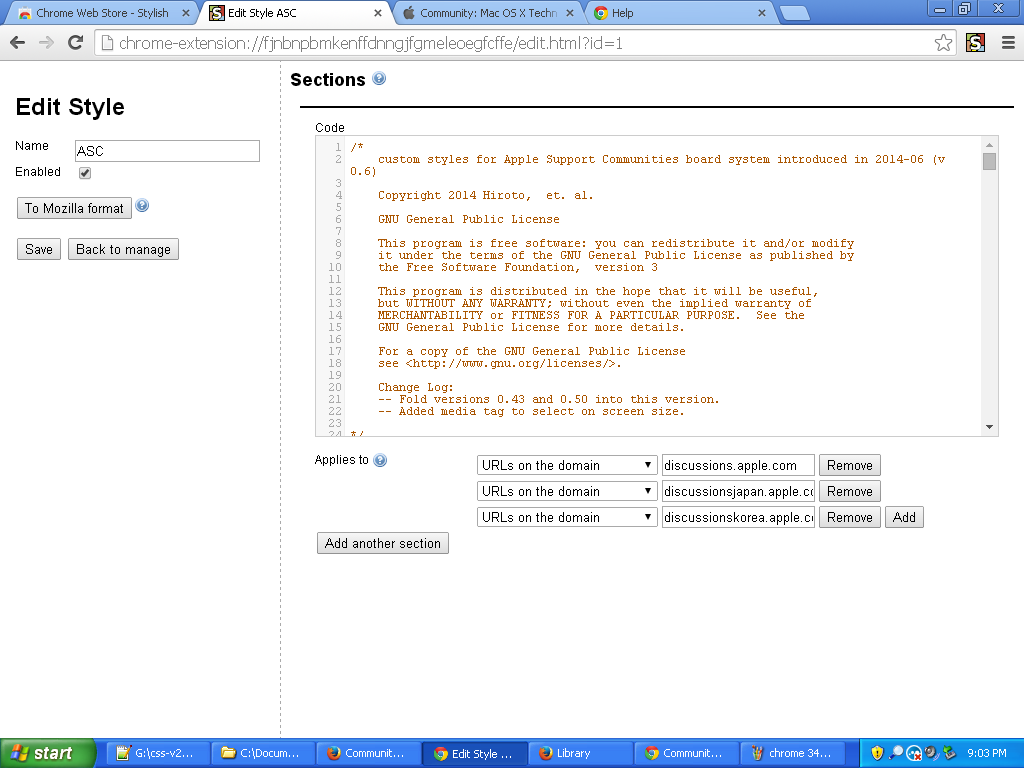Click the help icon next to Sections heading
Viewport: 1024px width, 768px height.
379,78
